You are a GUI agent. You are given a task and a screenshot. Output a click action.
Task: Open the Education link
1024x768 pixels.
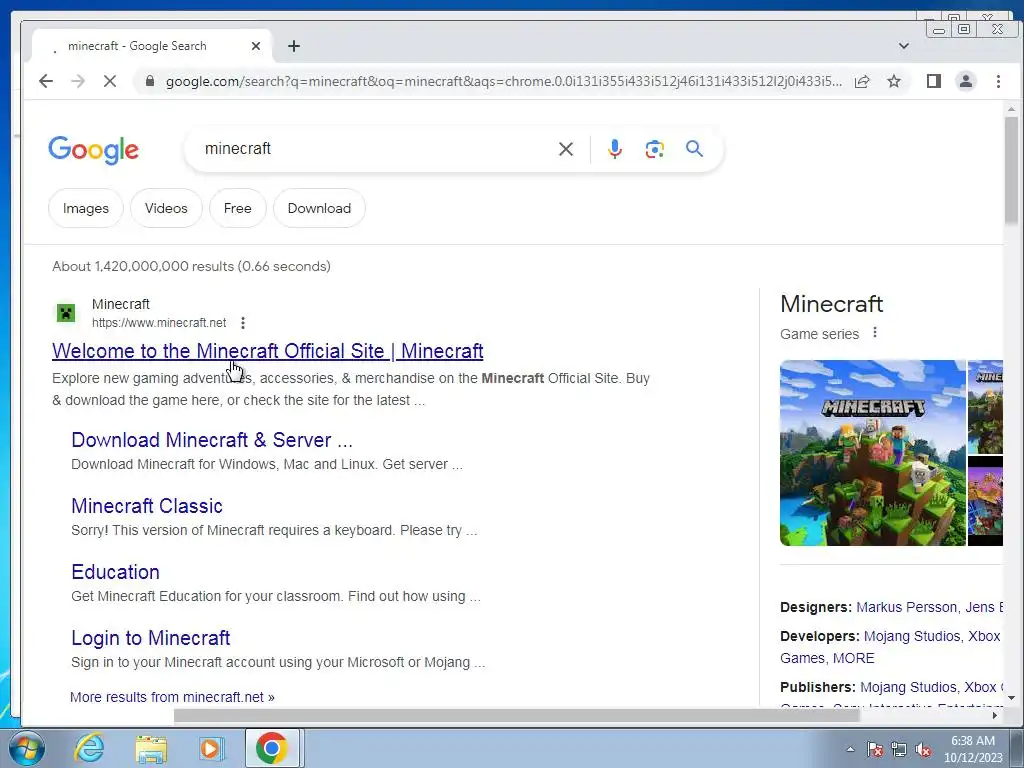[116, 571]
